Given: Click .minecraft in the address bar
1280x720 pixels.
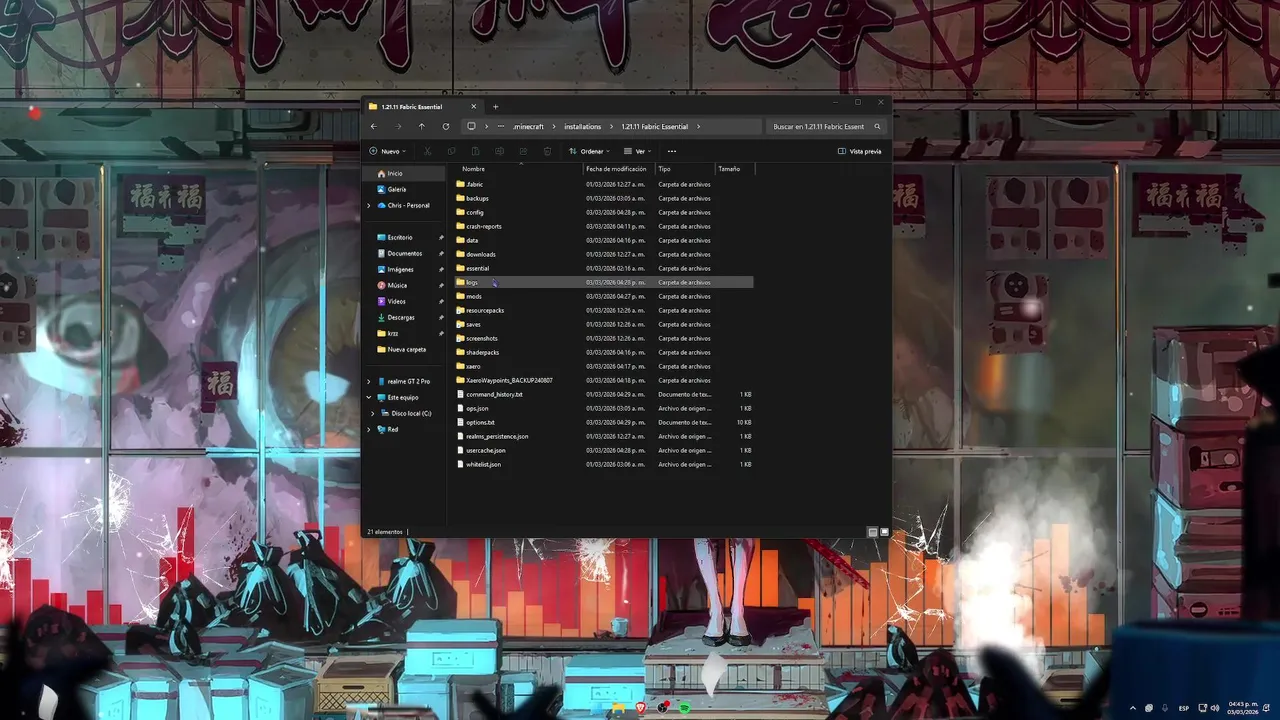Looking at the screenshot, I should 528,127.
